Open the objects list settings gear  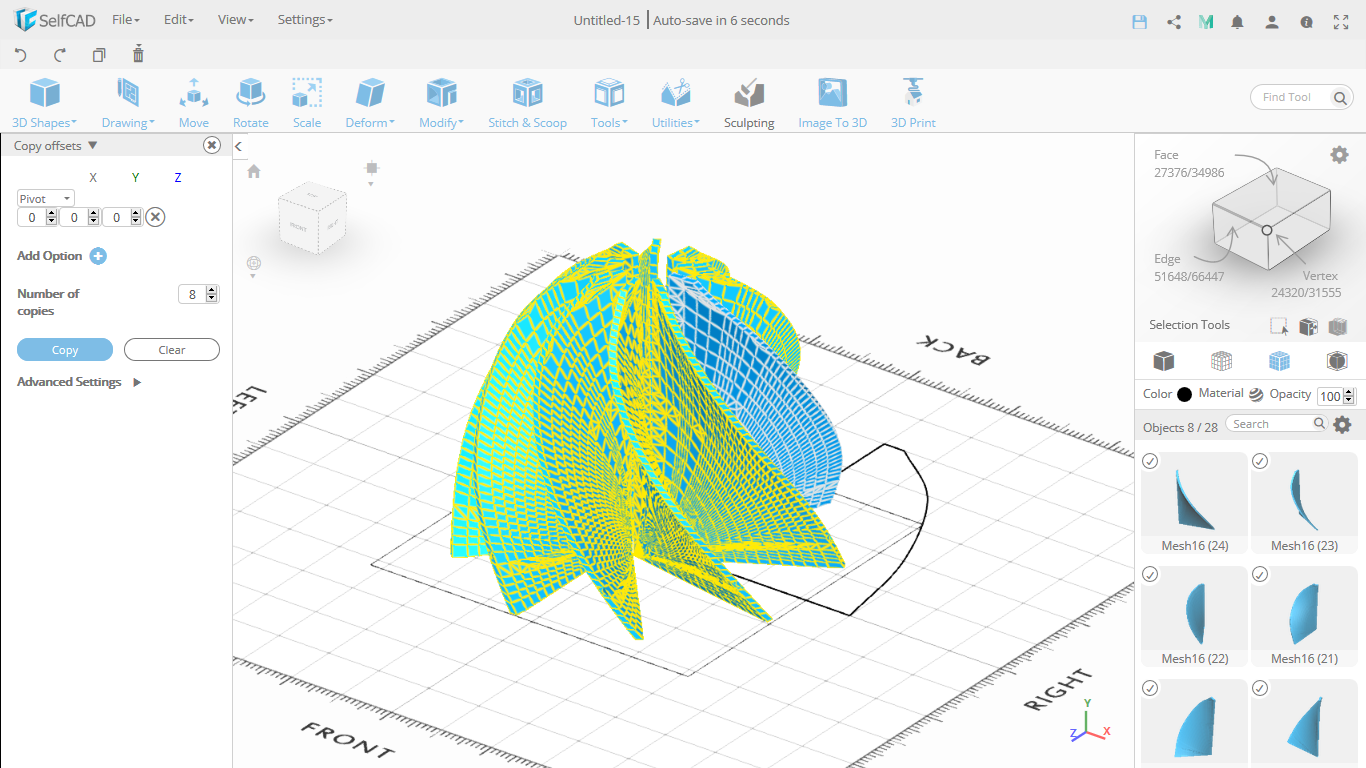(x=1342, y=424)
